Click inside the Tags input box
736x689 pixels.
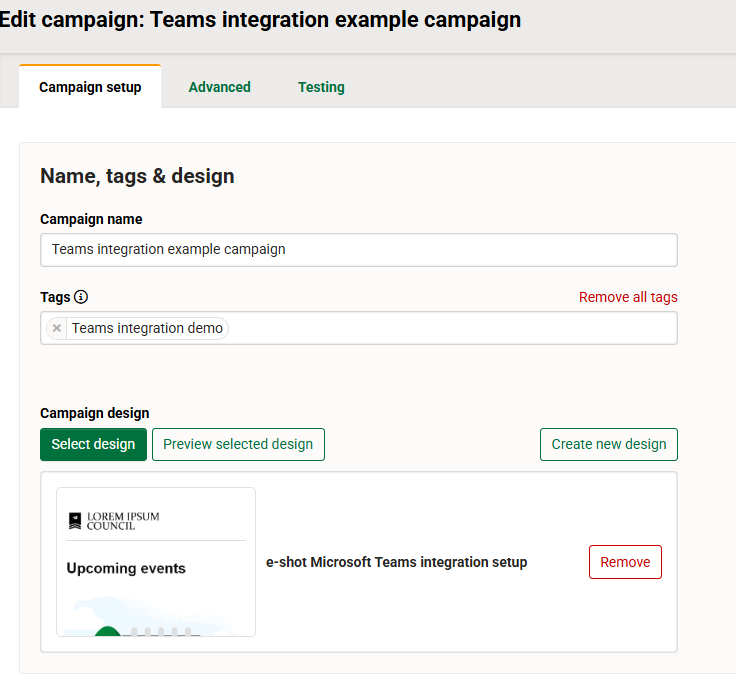359,328
